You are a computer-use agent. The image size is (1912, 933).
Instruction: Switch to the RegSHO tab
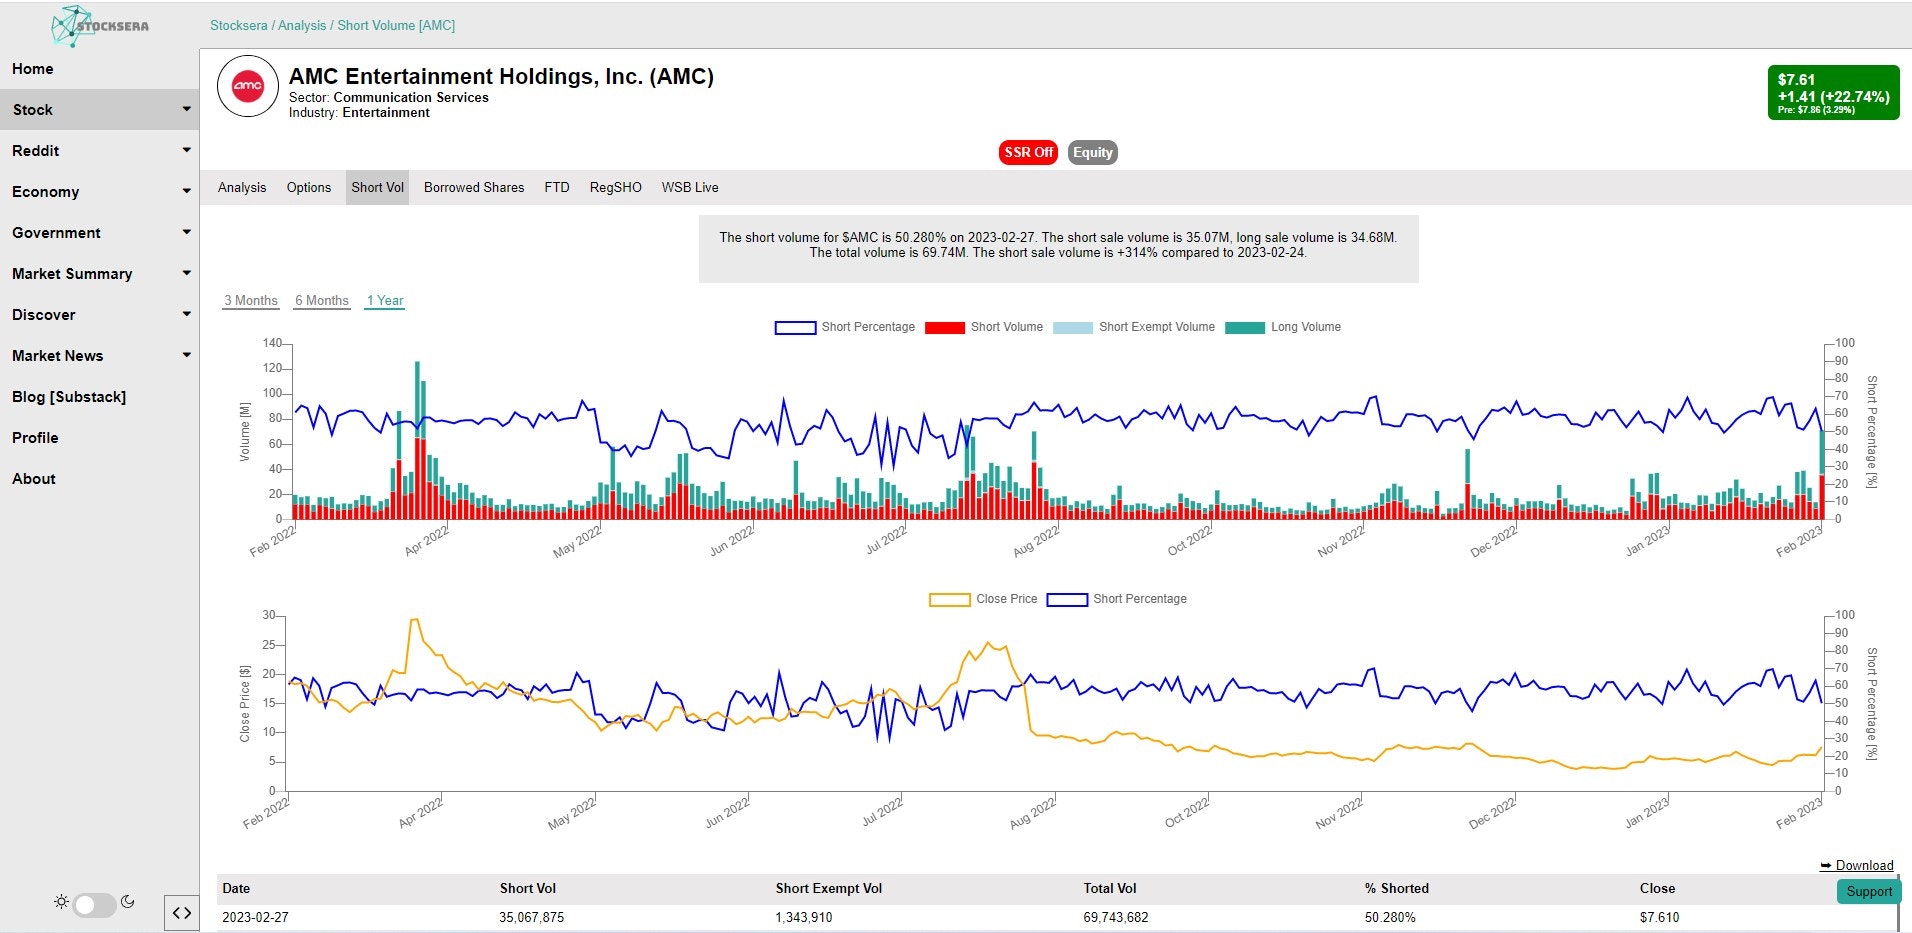[x=616, y=187]
